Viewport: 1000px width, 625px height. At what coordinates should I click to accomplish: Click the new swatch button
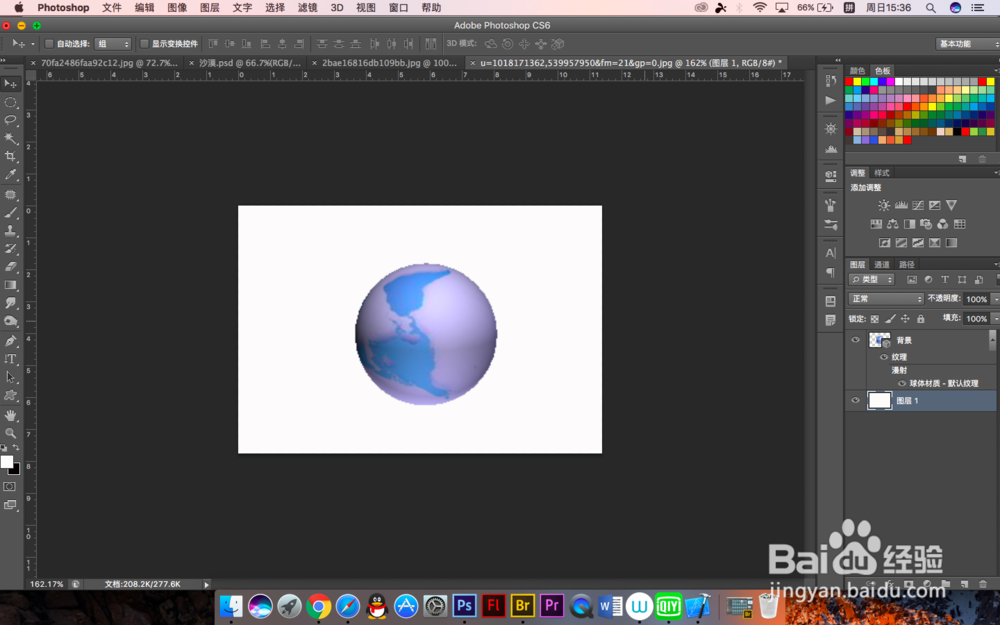tap(963, 159)
